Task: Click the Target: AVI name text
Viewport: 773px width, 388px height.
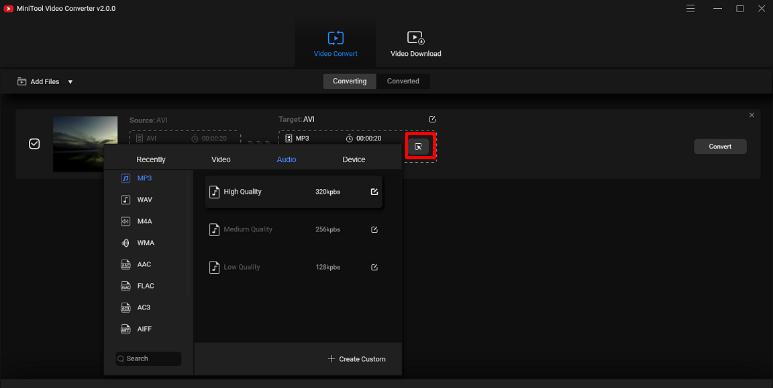Action: (x=296, y=119)
